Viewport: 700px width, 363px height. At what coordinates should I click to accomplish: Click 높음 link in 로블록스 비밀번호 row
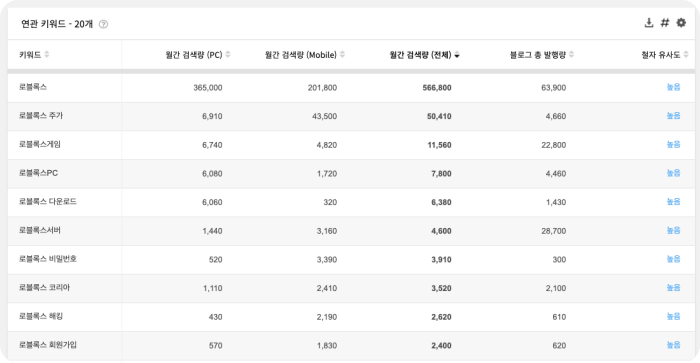pos(673,259)
